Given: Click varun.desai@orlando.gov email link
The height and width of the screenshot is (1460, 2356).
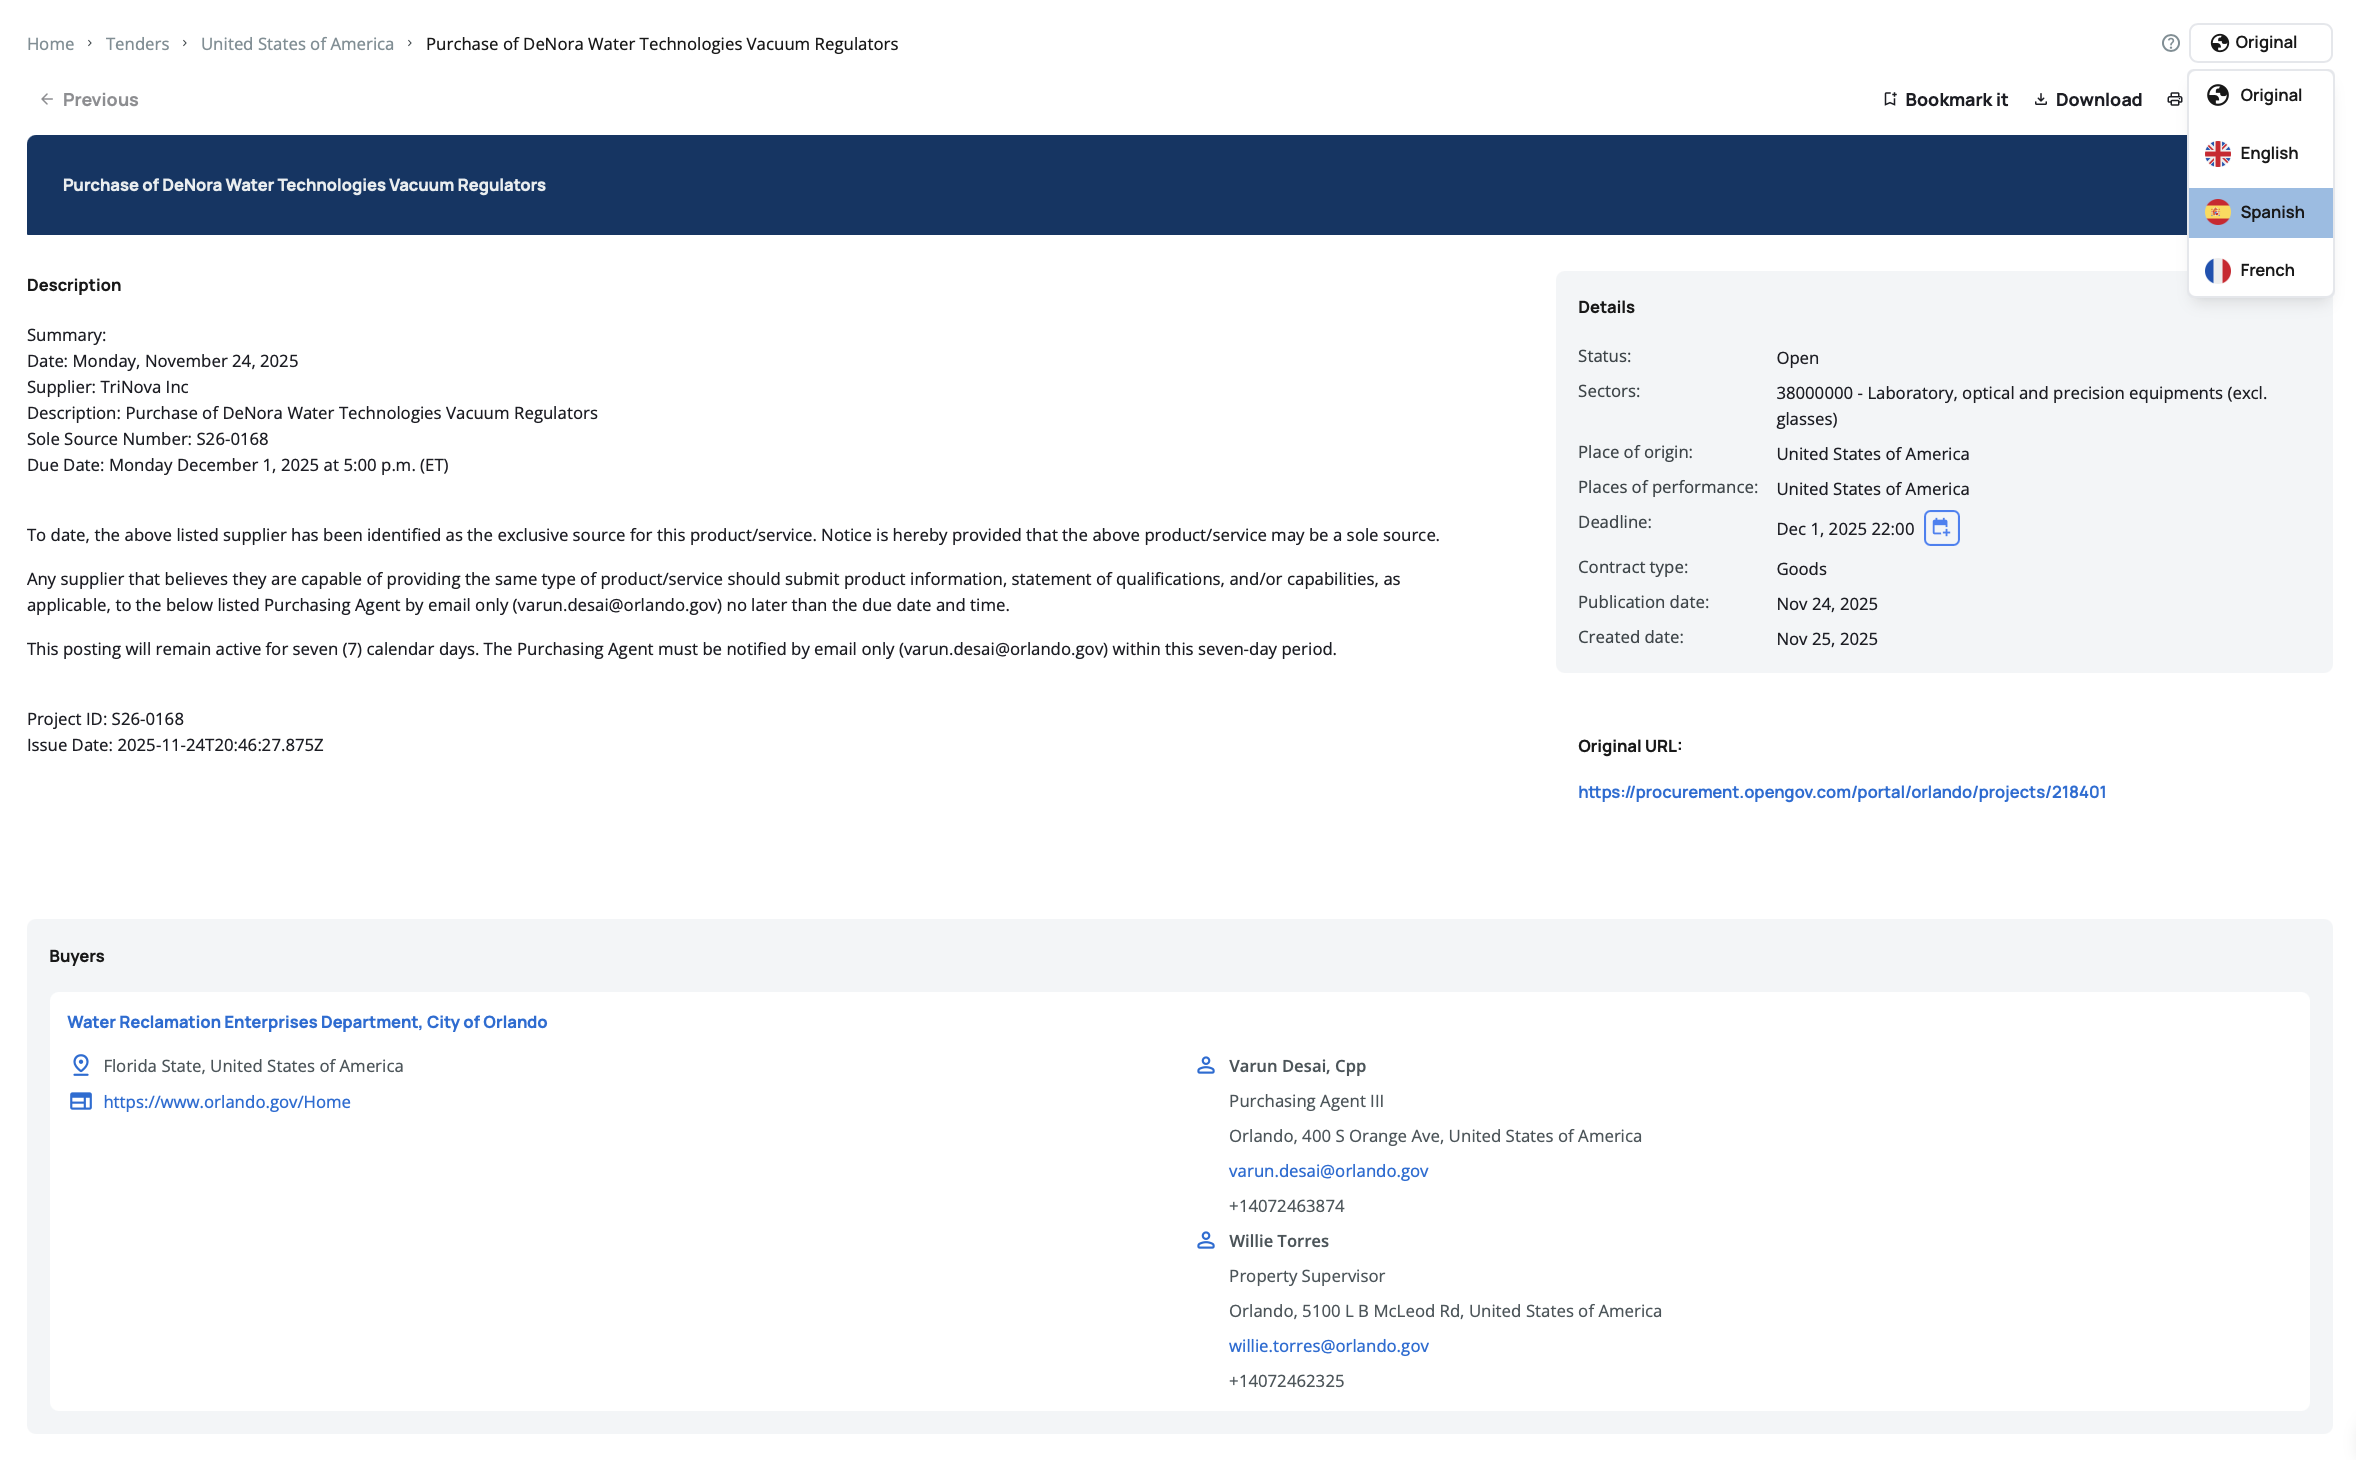Looking at the screenshot, I should tap(1328, 1171).
